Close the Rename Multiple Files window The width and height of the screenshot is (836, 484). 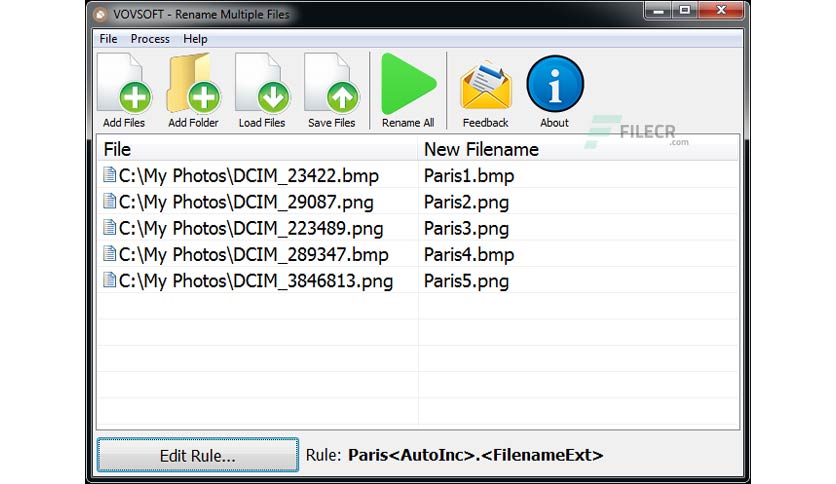[x=721, y=11]
